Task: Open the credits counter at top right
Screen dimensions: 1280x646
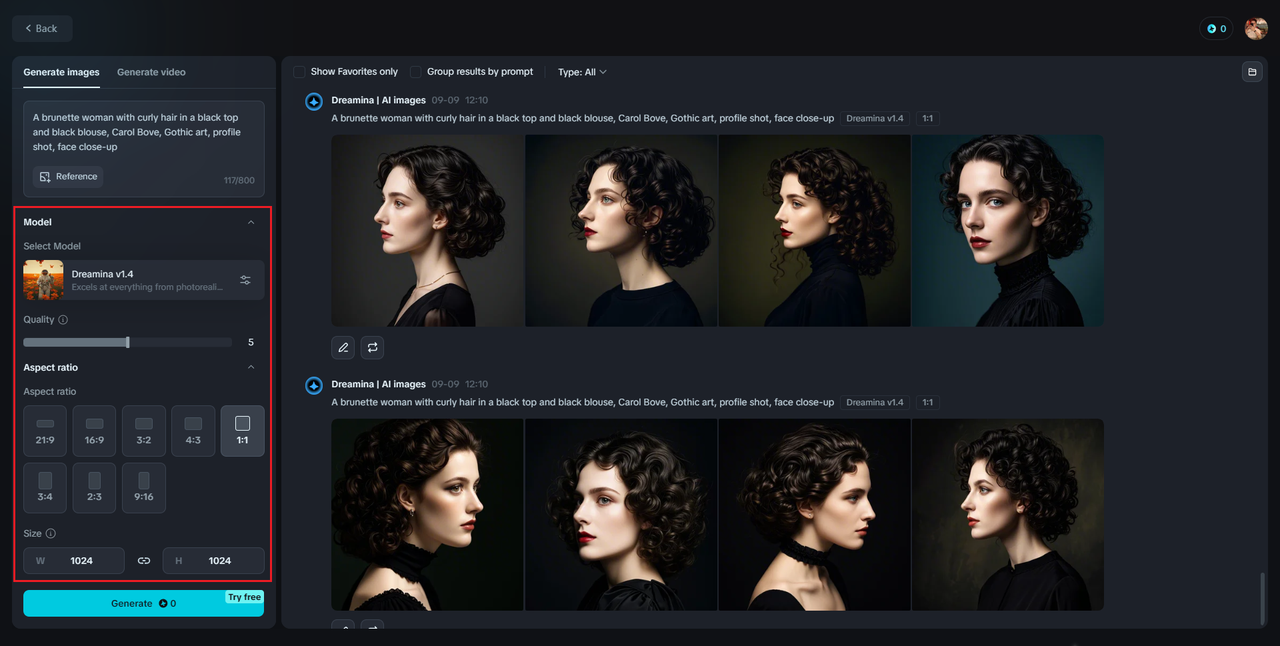Action: pos(1216,29)
